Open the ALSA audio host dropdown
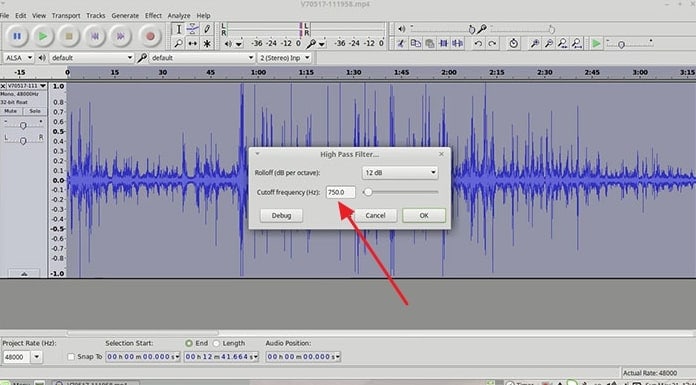The width and height of the screenshot is (696, 385). click(18, 58)
